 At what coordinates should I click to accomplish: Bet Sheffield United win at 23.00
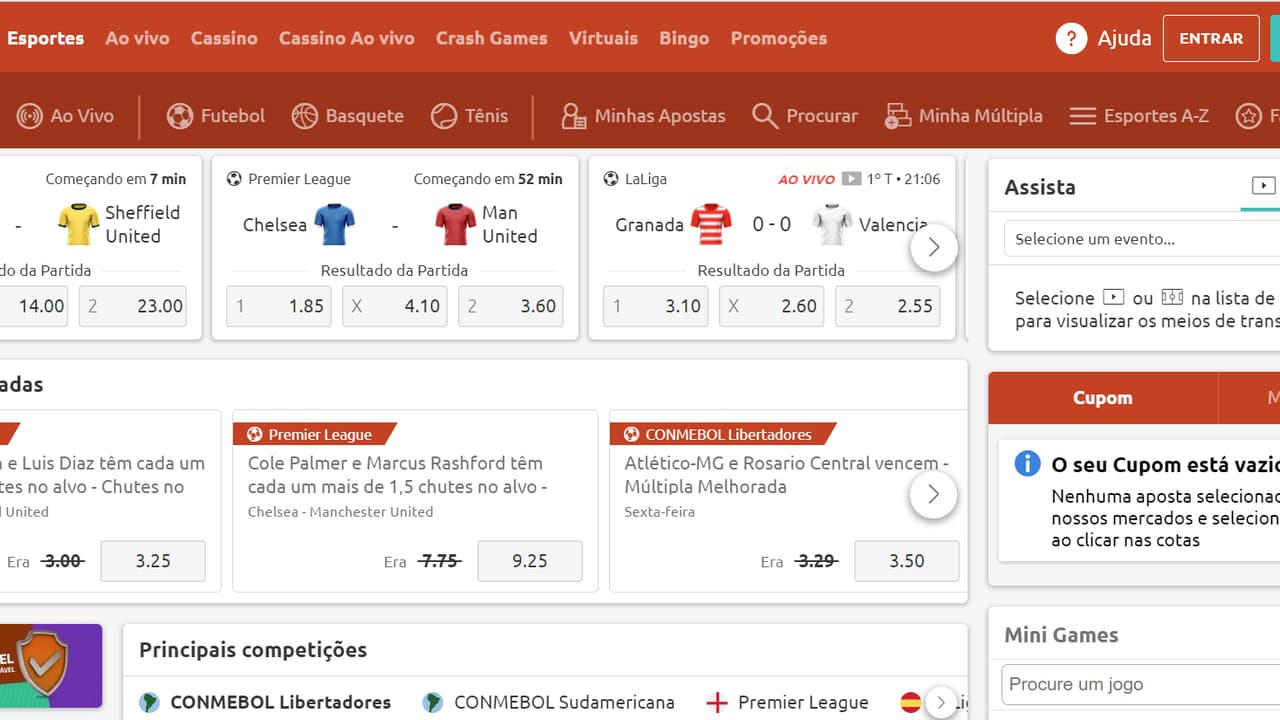tap(134, 306)
